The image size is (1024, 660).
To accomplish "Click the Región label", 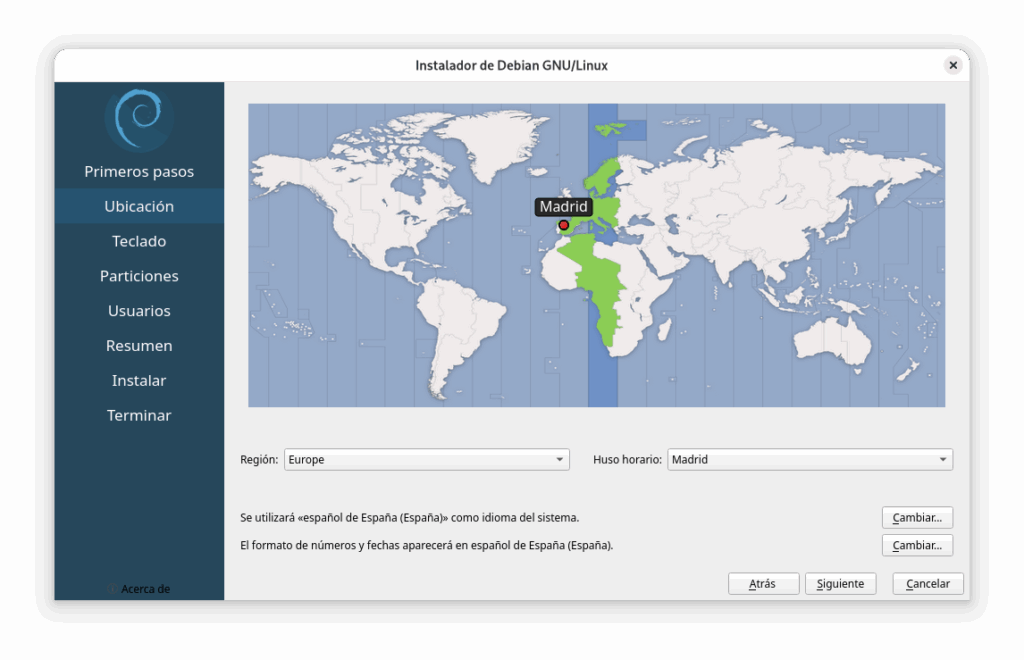I will click(x=259, y=460).
